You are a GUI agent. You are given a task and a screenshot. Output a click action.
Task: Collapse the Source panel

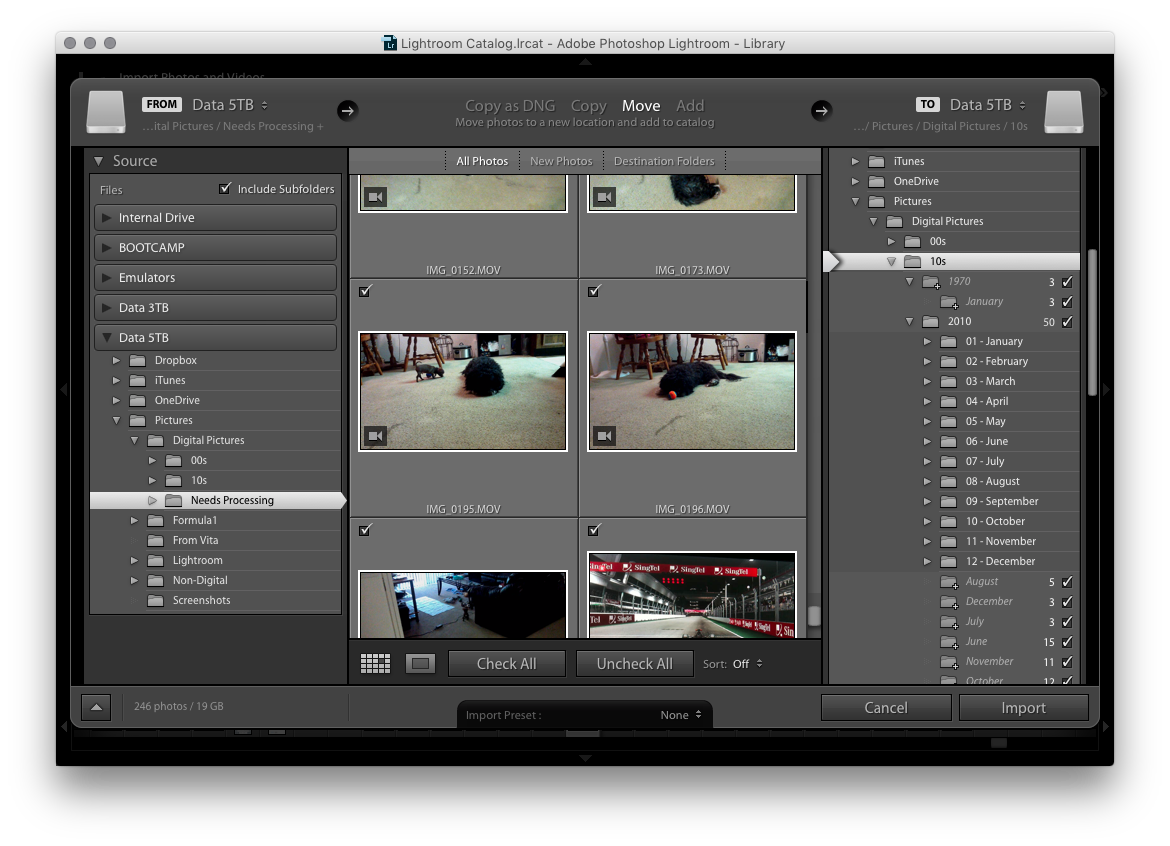click(98, 160)
